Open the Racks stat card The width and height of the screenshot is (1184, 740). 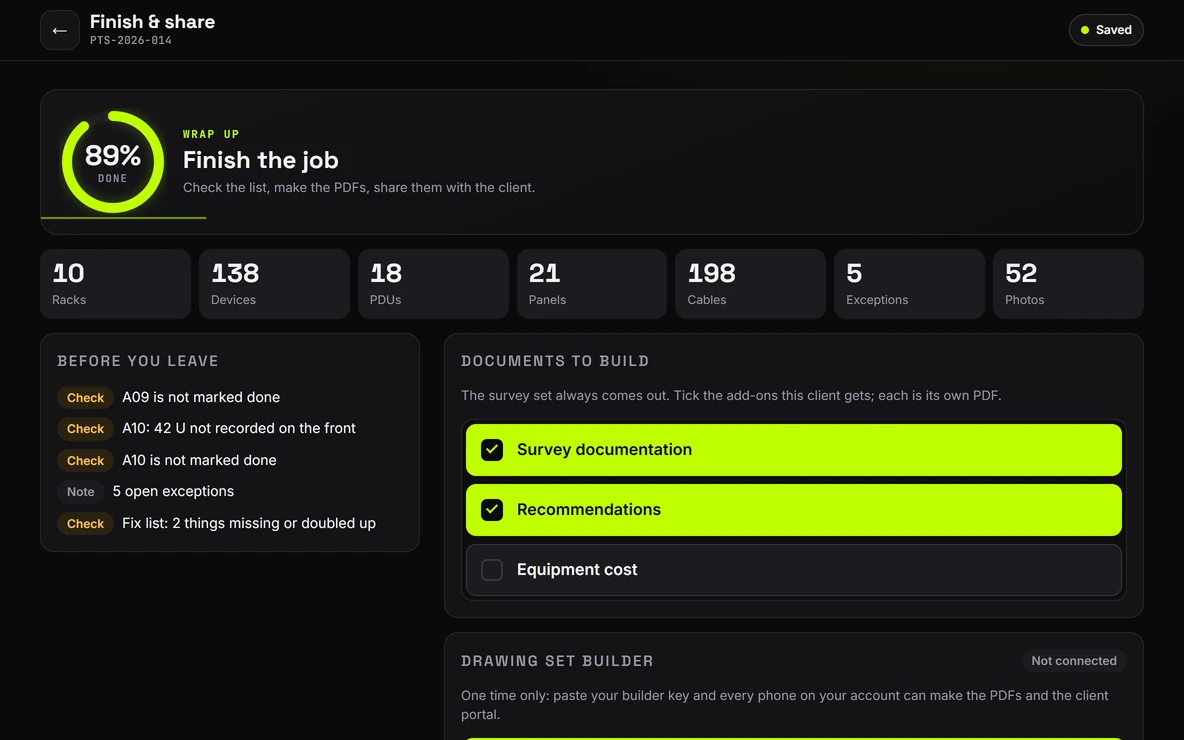[116, 284]
